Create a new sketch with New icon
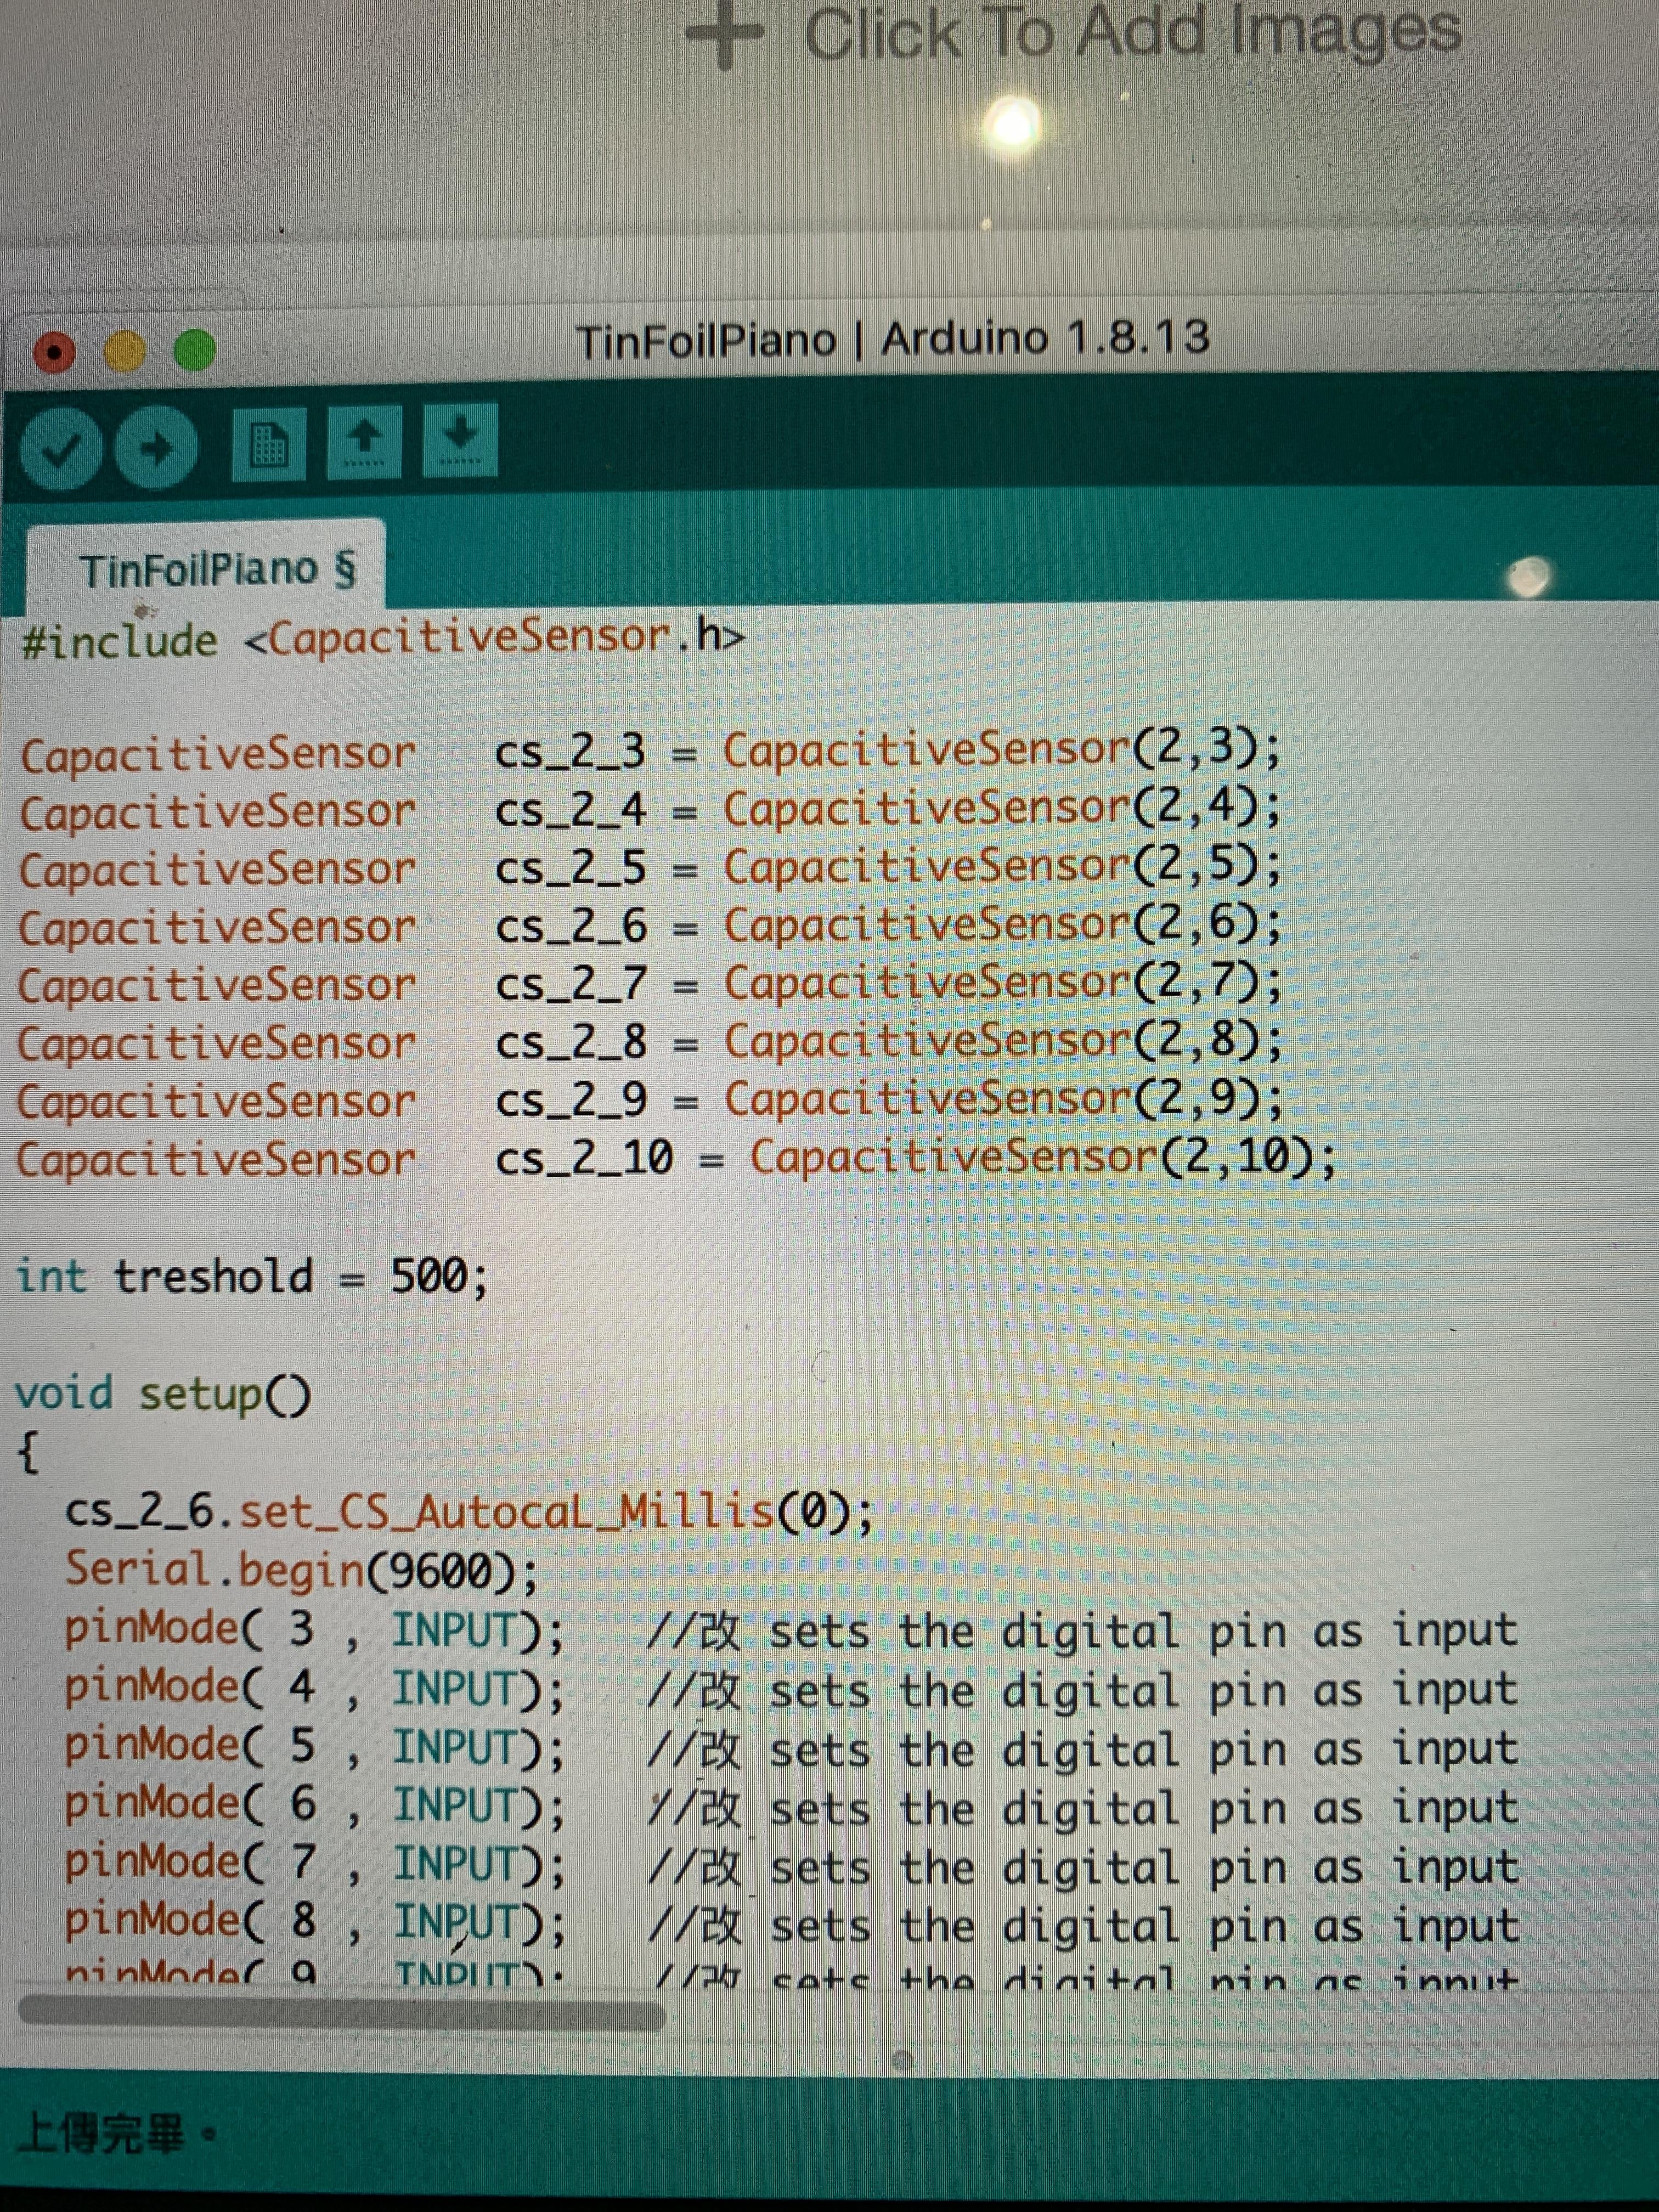Screen dimensions: 1659x2212 coord(268,444)
